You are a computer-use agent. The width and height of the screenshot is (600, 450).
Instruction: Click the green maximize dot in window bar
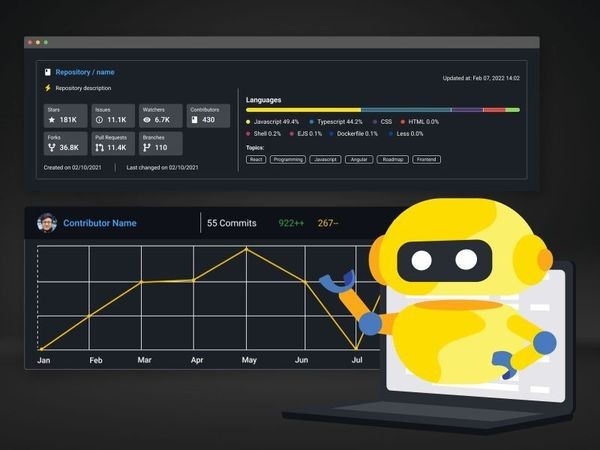(x=46, y=42)
